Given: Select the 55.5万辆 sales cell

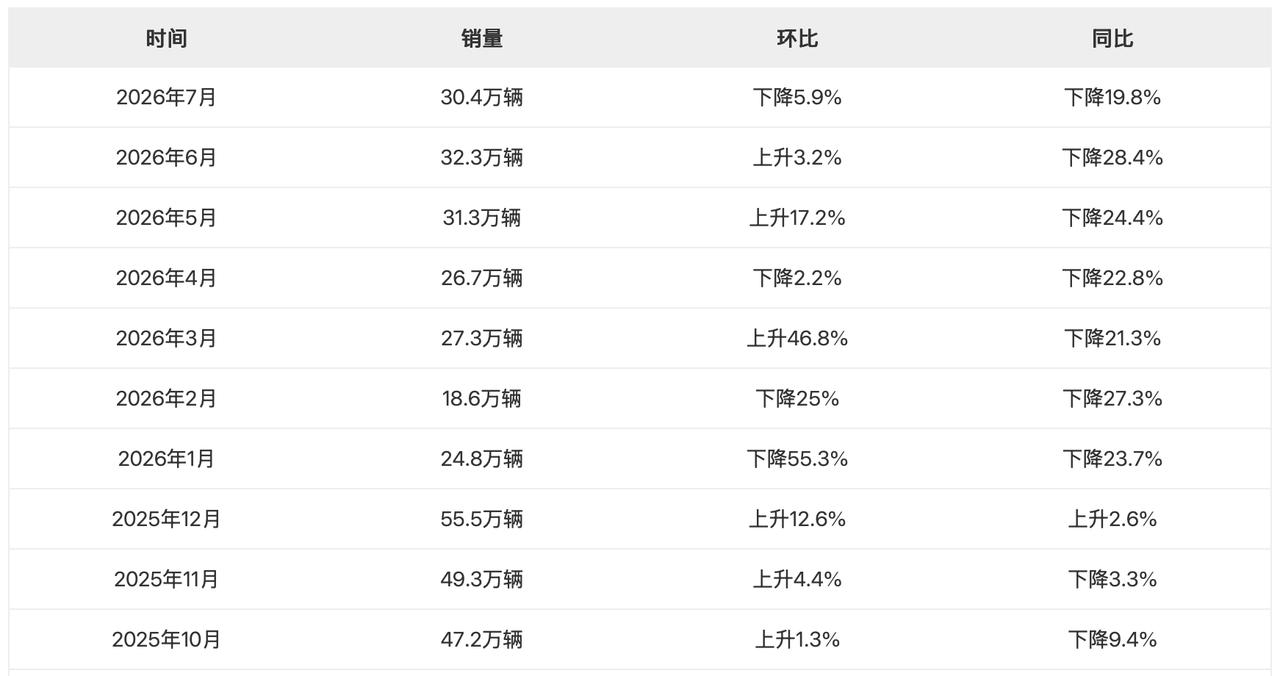Looking at the screenshot, I should [x=482, y=519].
